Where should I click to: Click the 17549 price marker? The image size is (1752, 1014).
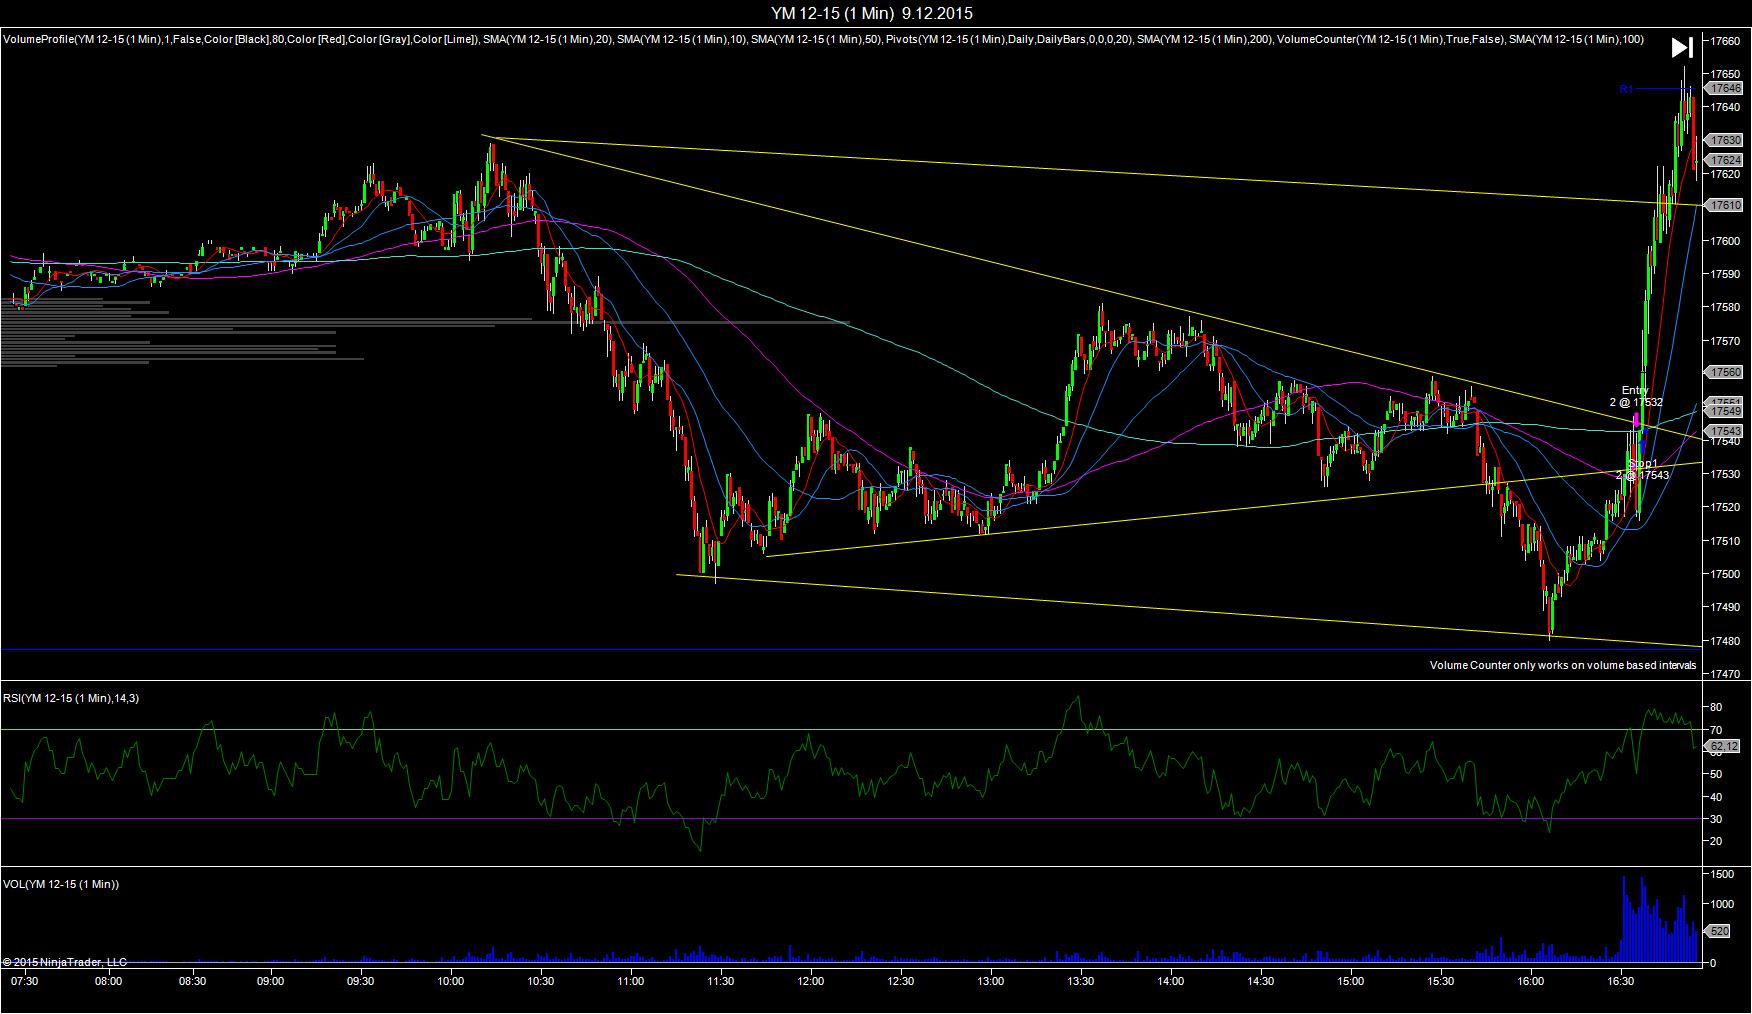coord(1725,411)
